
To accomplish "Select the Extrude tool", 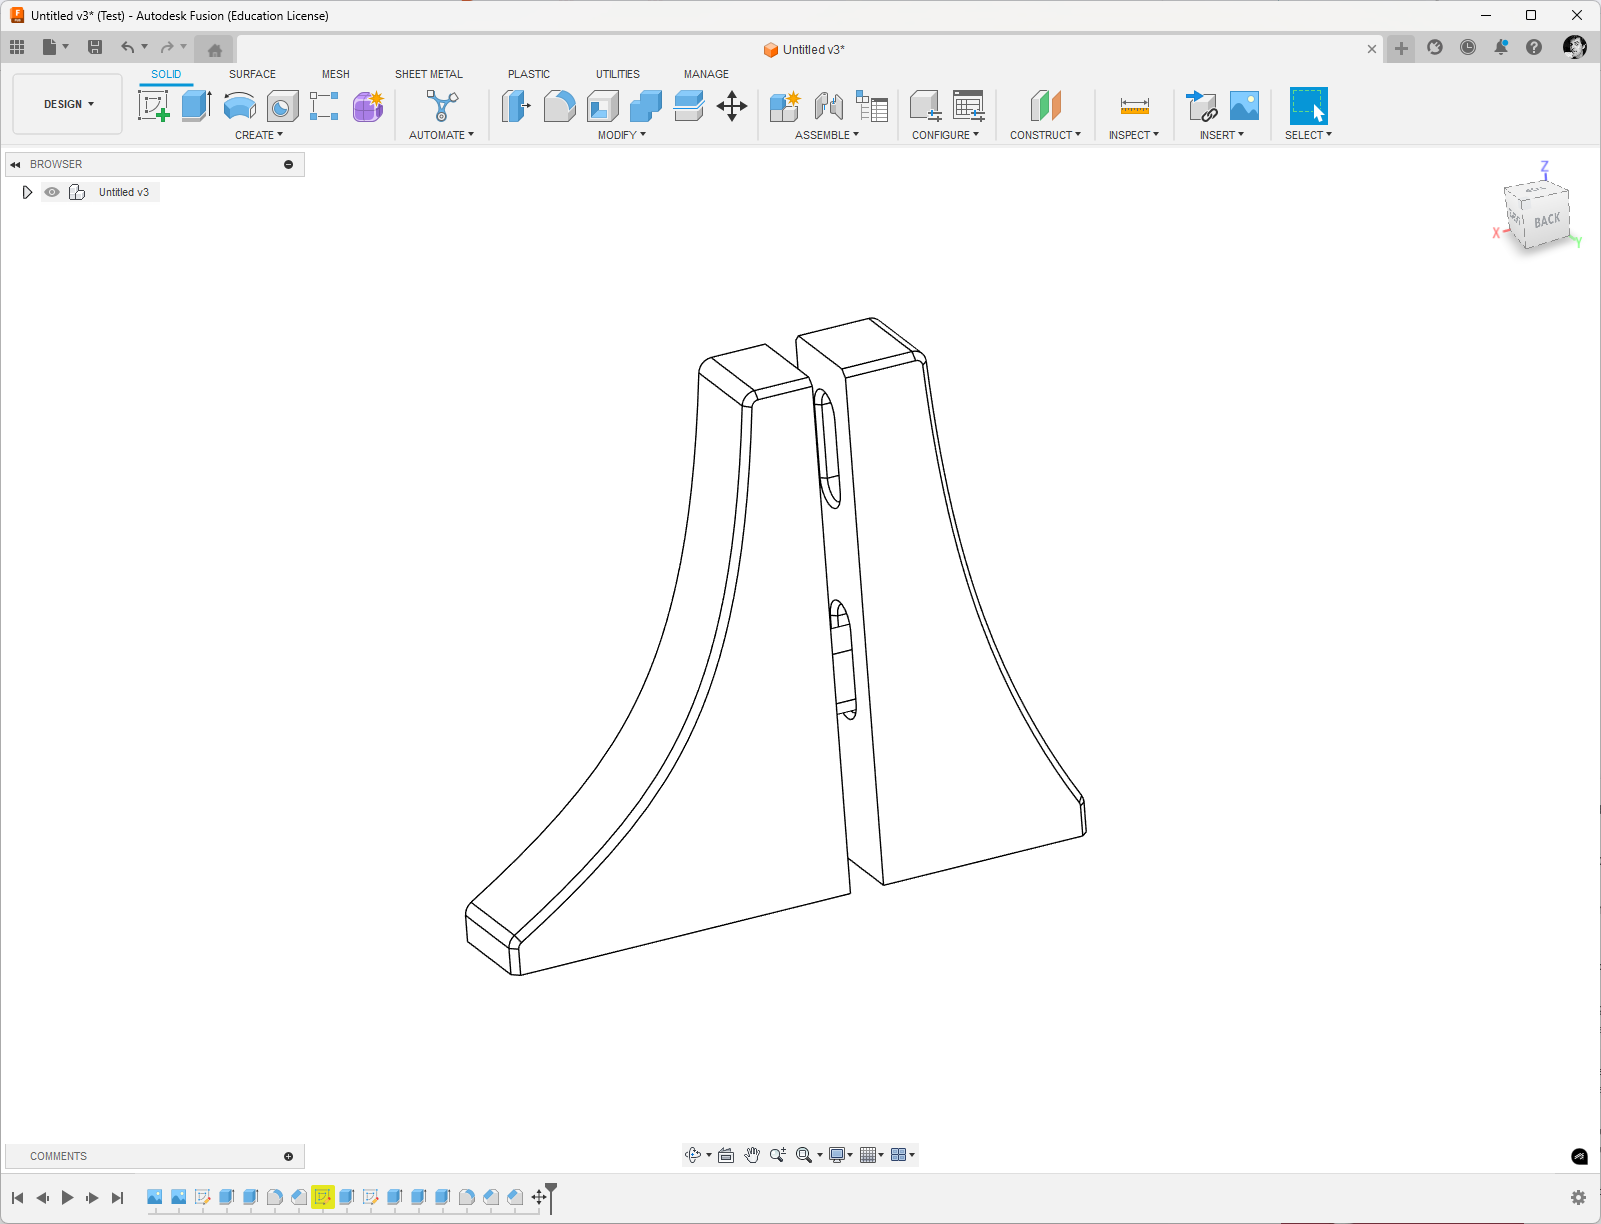I will tap(196, 105).
